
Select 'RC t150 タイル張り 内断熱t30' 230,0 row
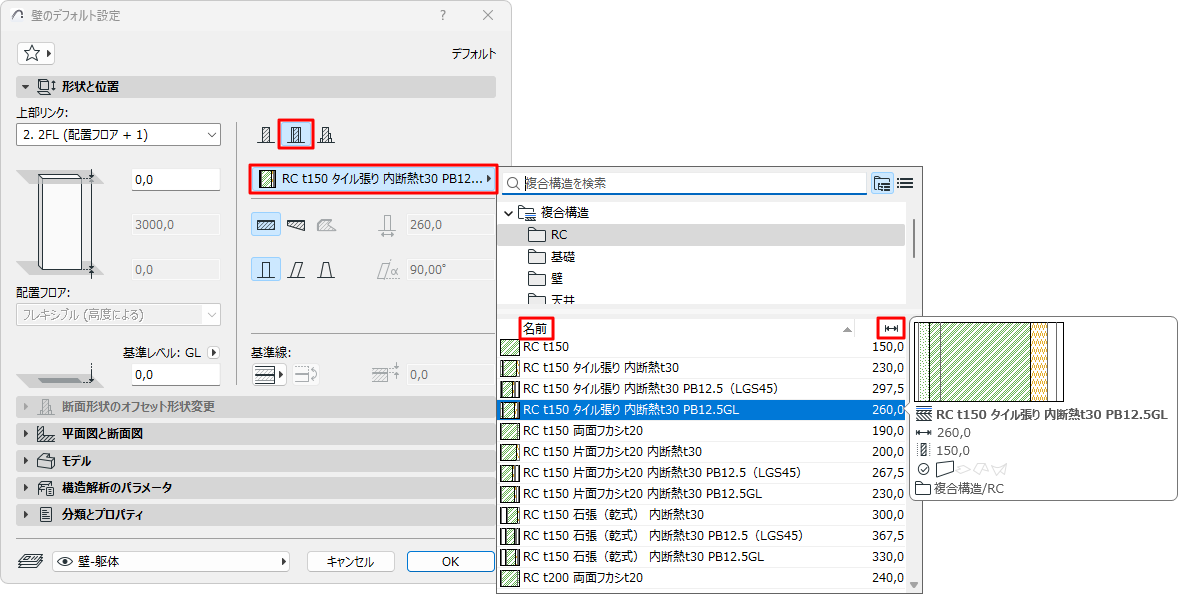point(702,368)
